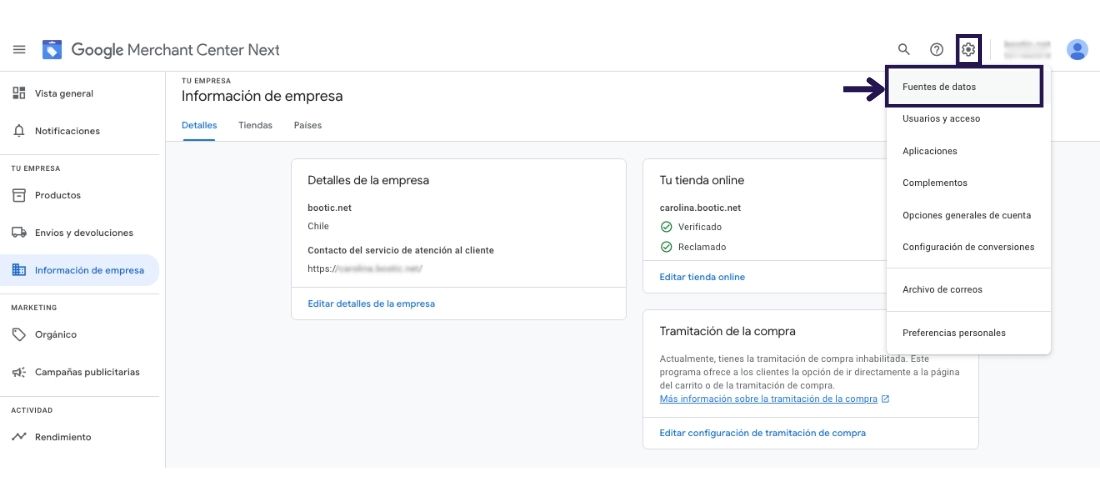The width and height of the screenshot is (1100, 500).
Task: Click the Orgánico tag icon
Action: 19,335
